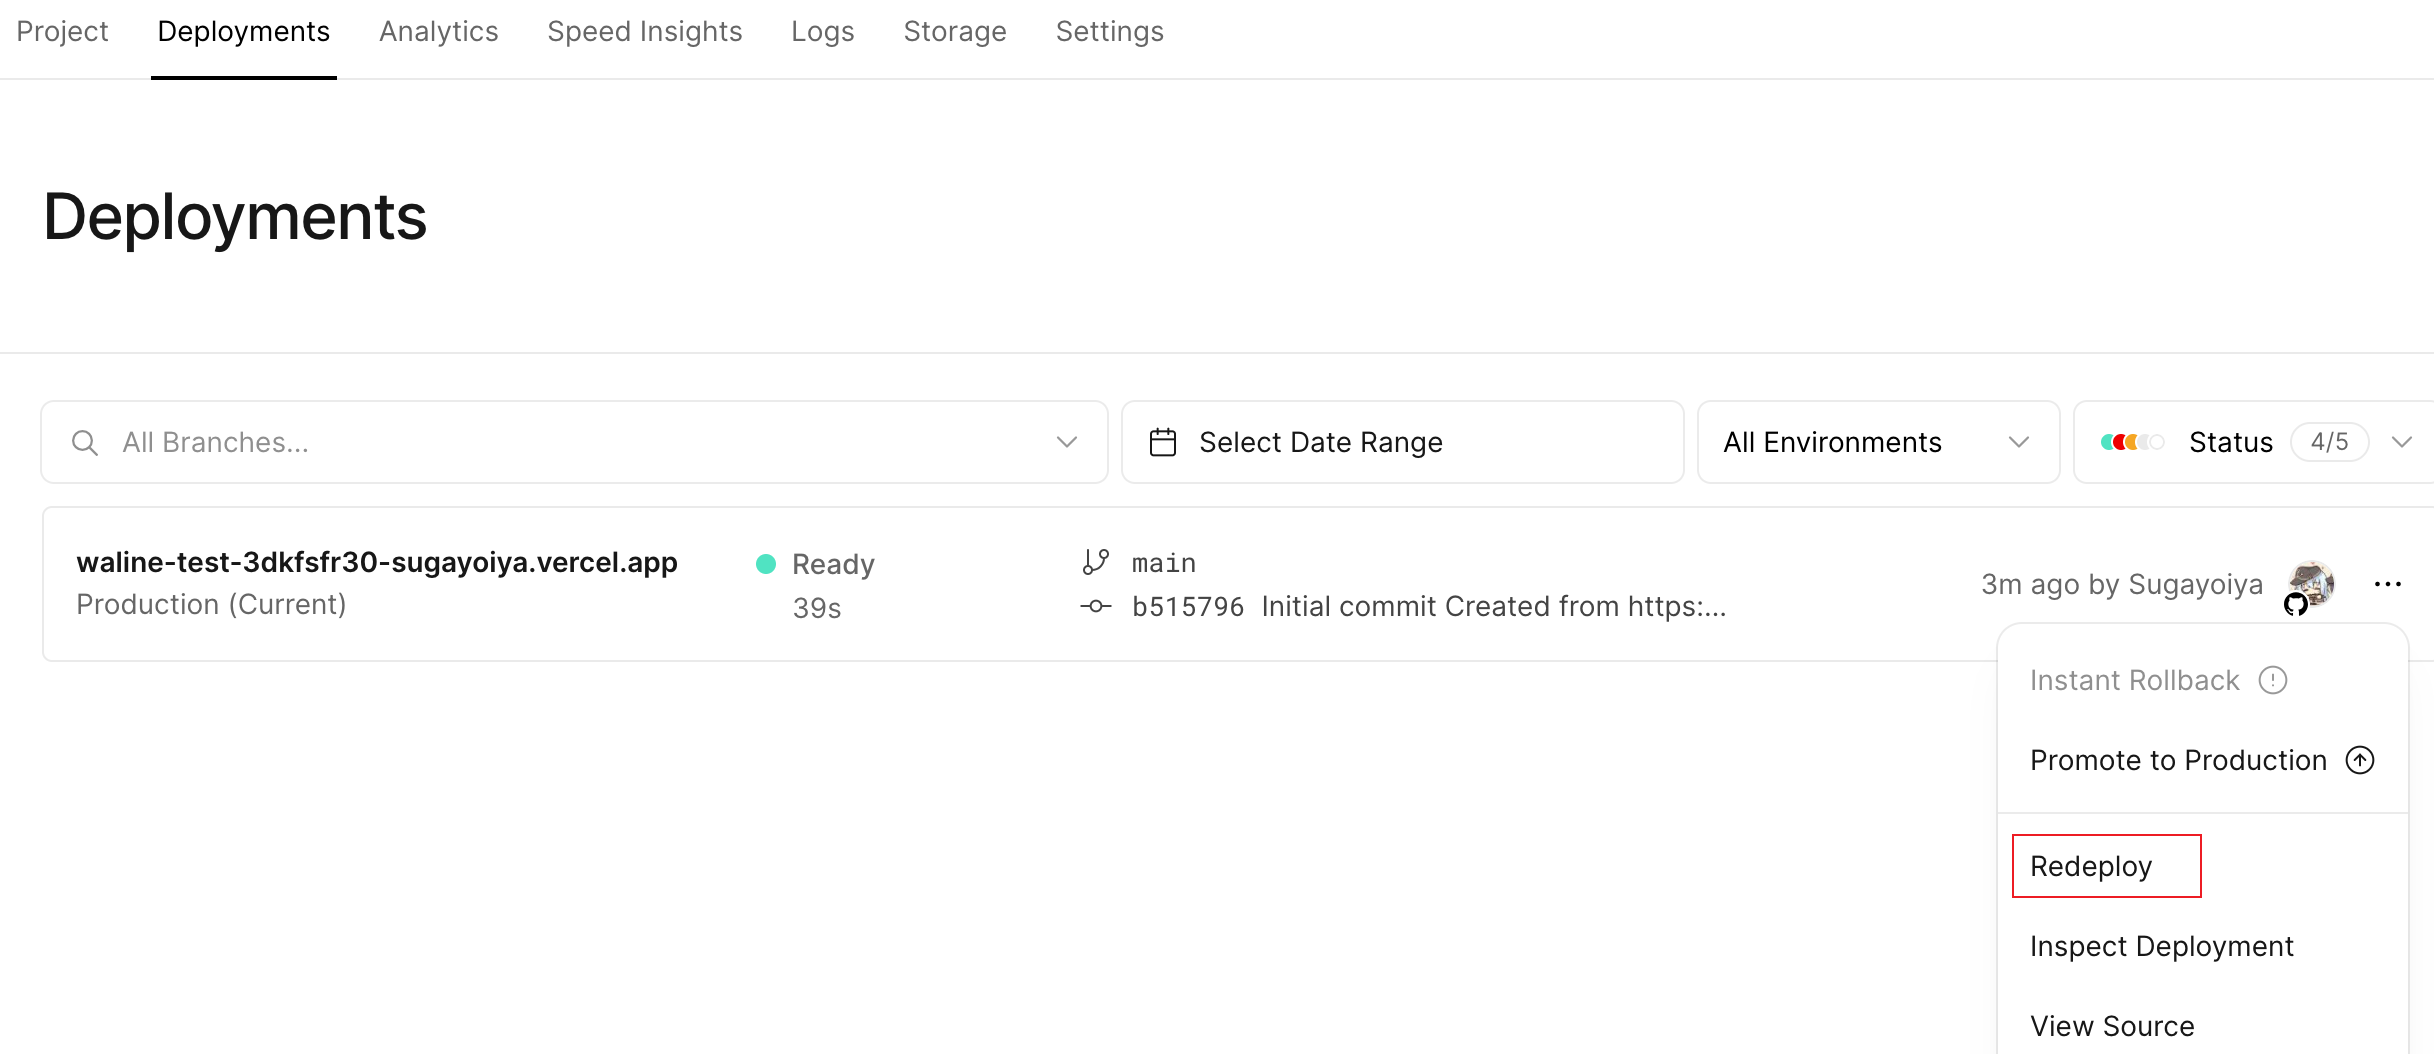Click the Promote up-arrow circle icon

(x=2360, y=760)
